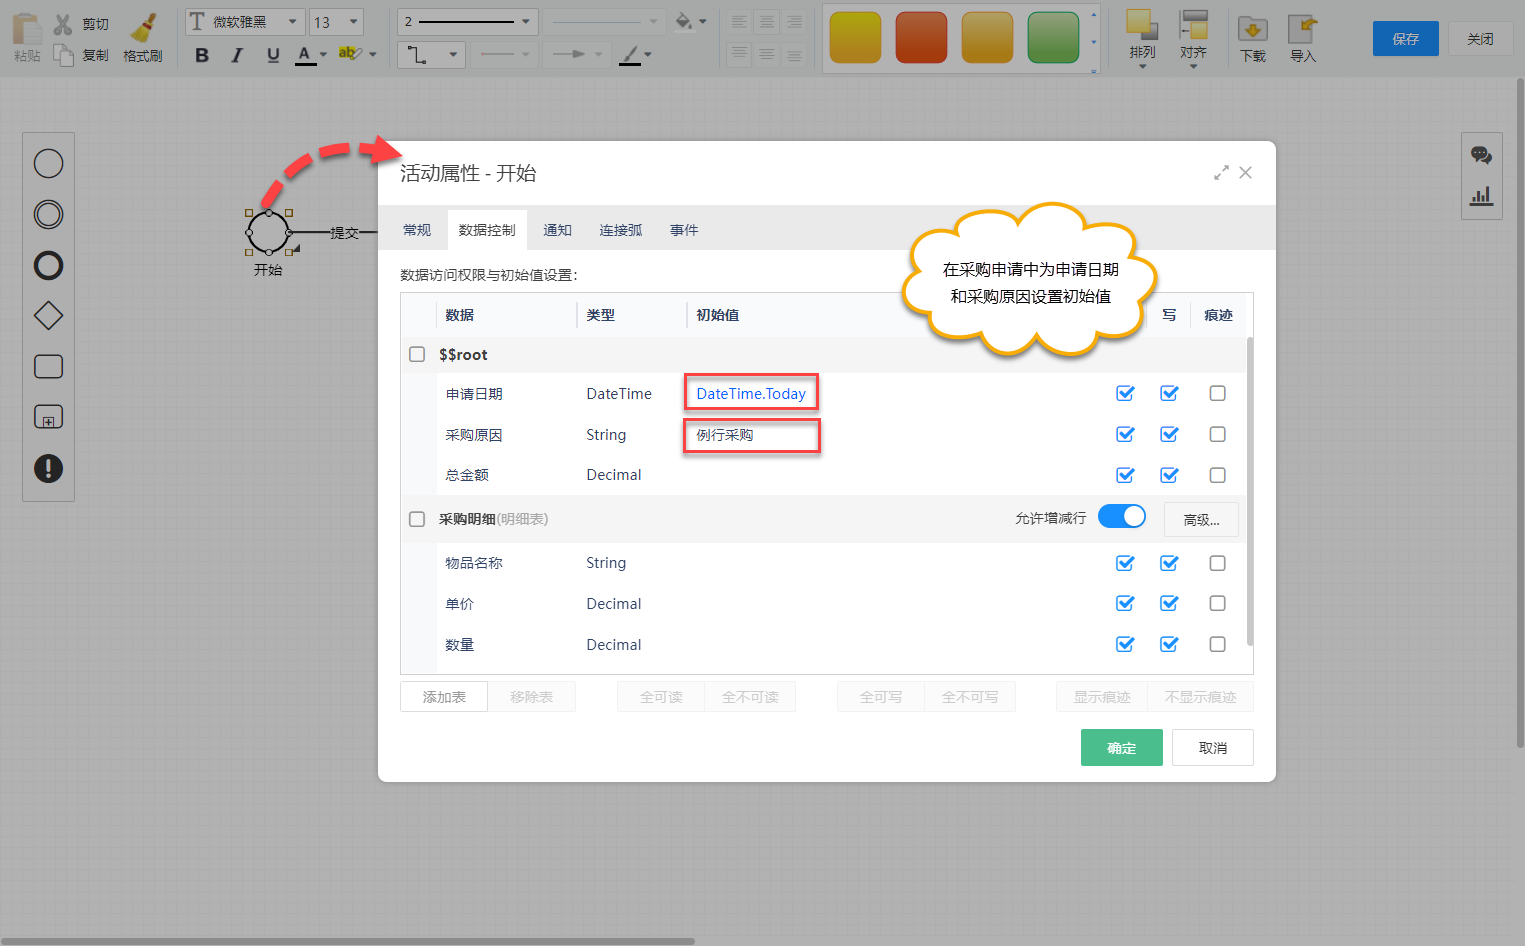Toggle second checked box in 采购原因 row

(1169, 434)
